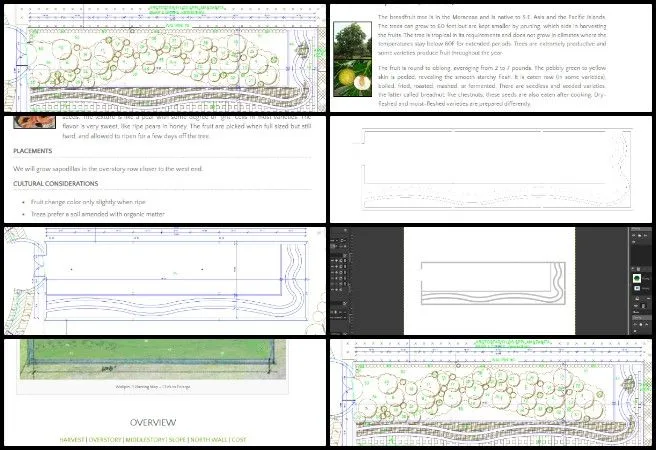Click the map caption under the green map
This screenshot has height=450, width=656.
(x=153, y=387)
